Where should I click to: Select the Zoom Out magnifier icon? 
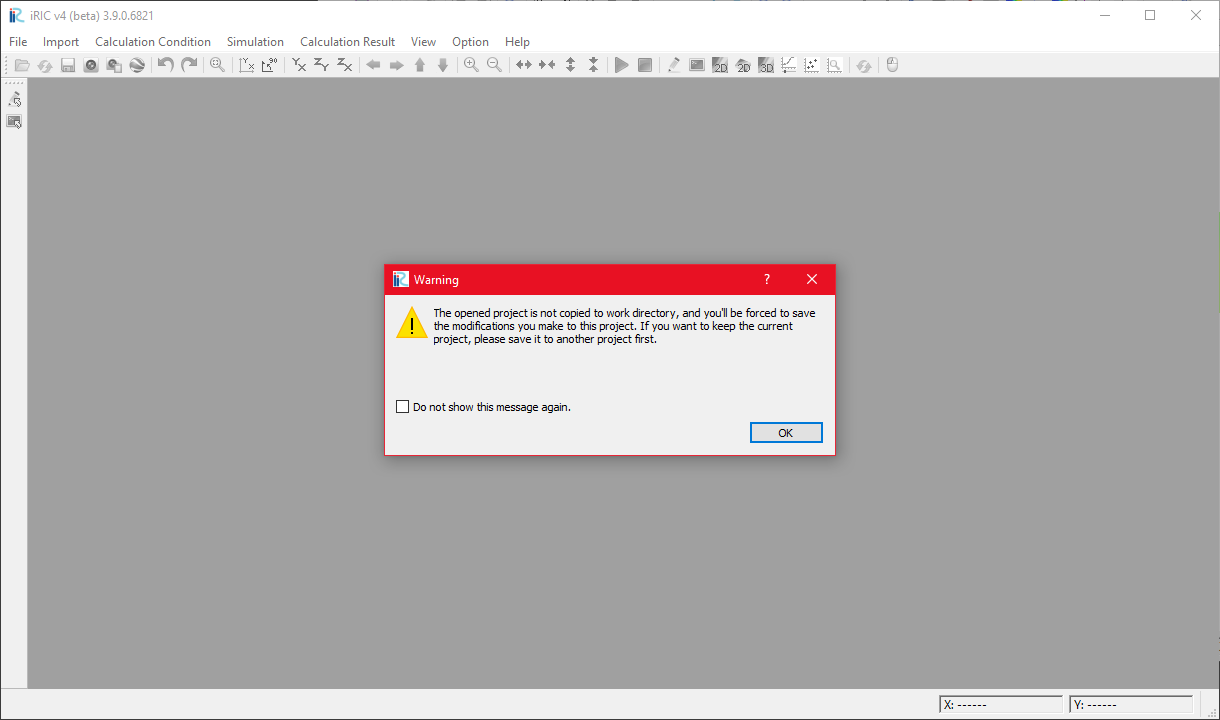494,64
